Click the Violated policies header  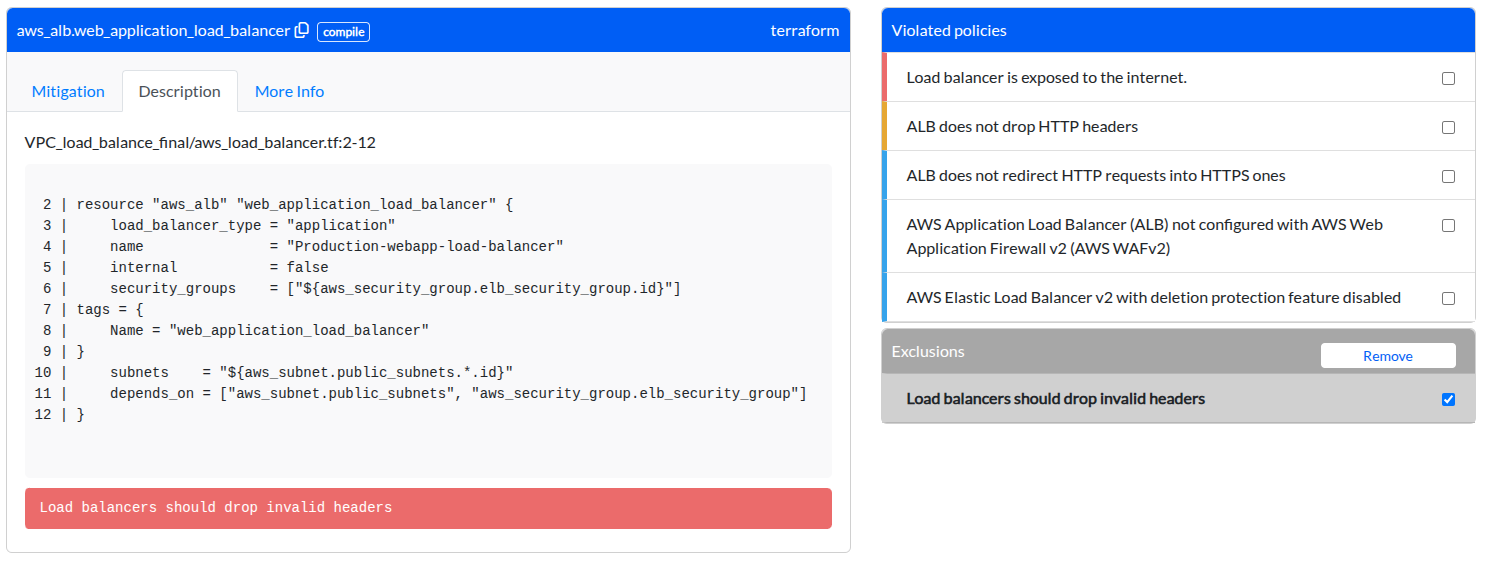click(x=949, y=31)
